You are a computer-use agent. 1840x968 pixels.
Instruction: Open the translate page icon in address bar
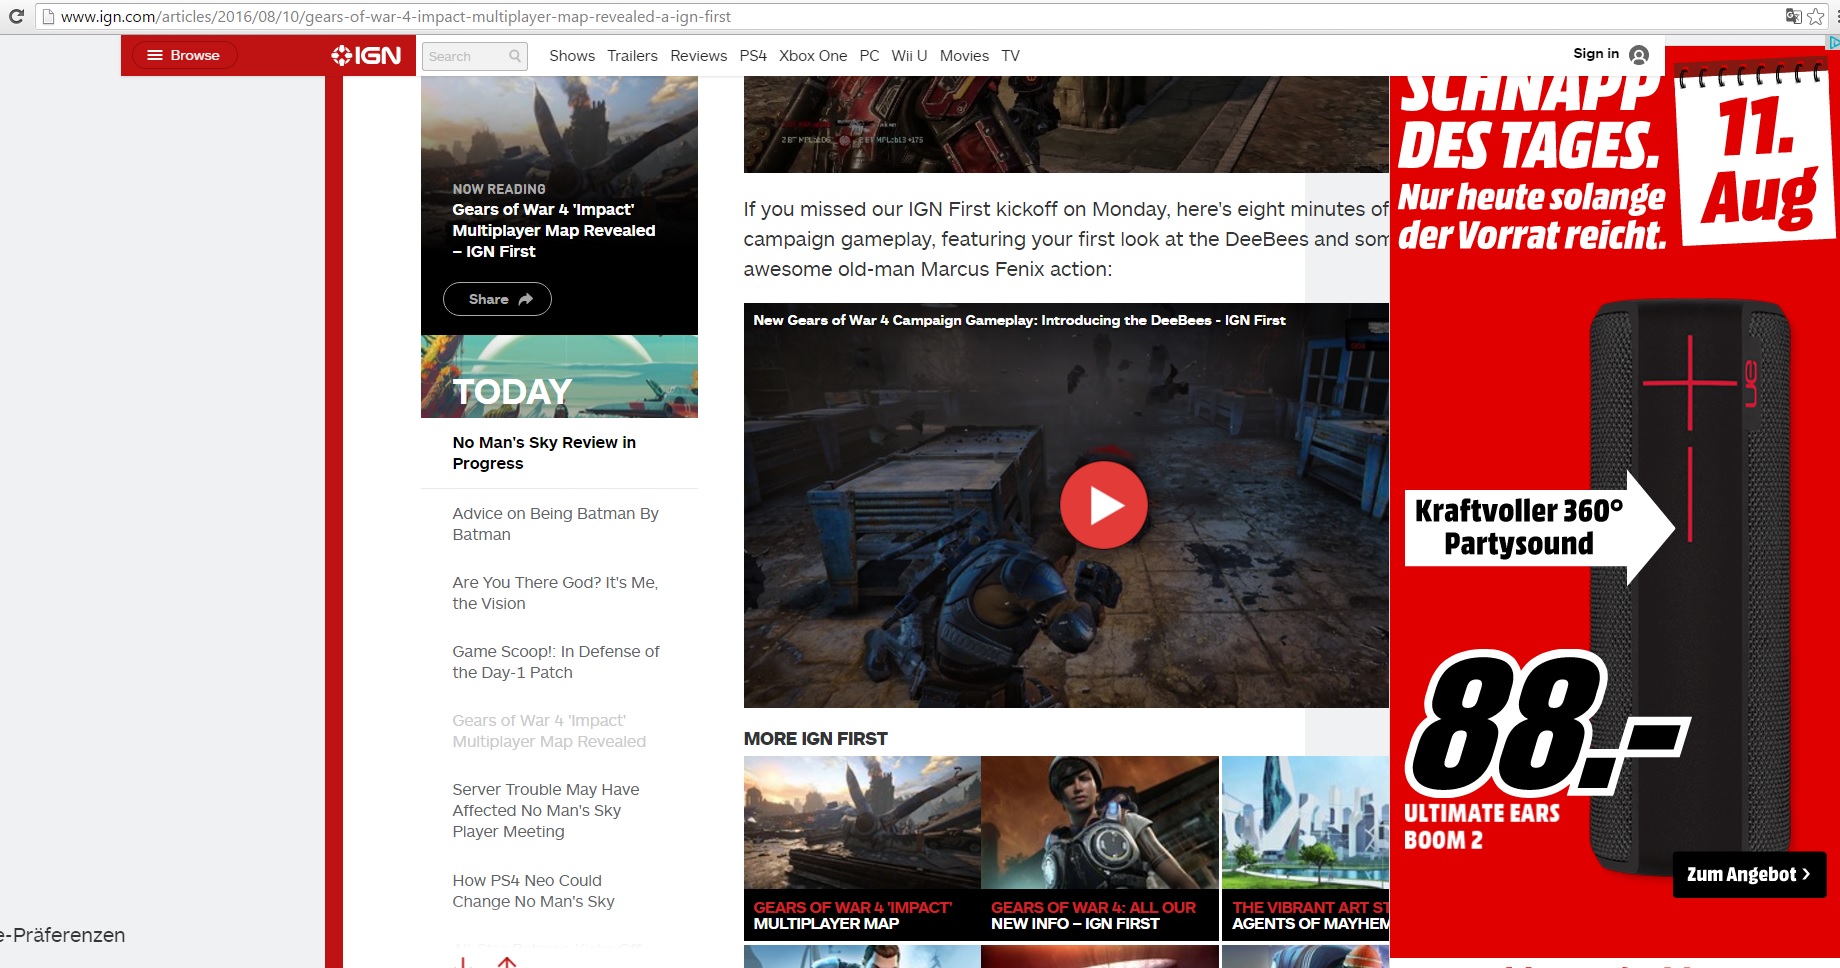(1794, 16)
